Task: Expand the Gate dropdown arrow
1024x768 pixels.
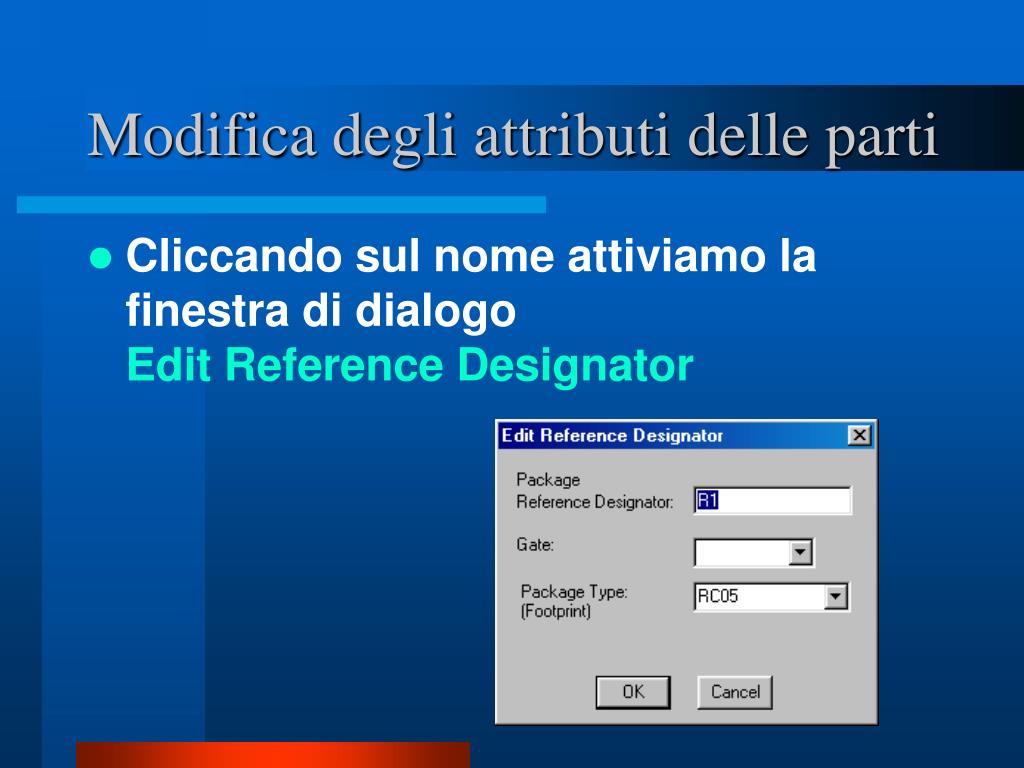Action: pyautogui.click(x=801, y=552)
